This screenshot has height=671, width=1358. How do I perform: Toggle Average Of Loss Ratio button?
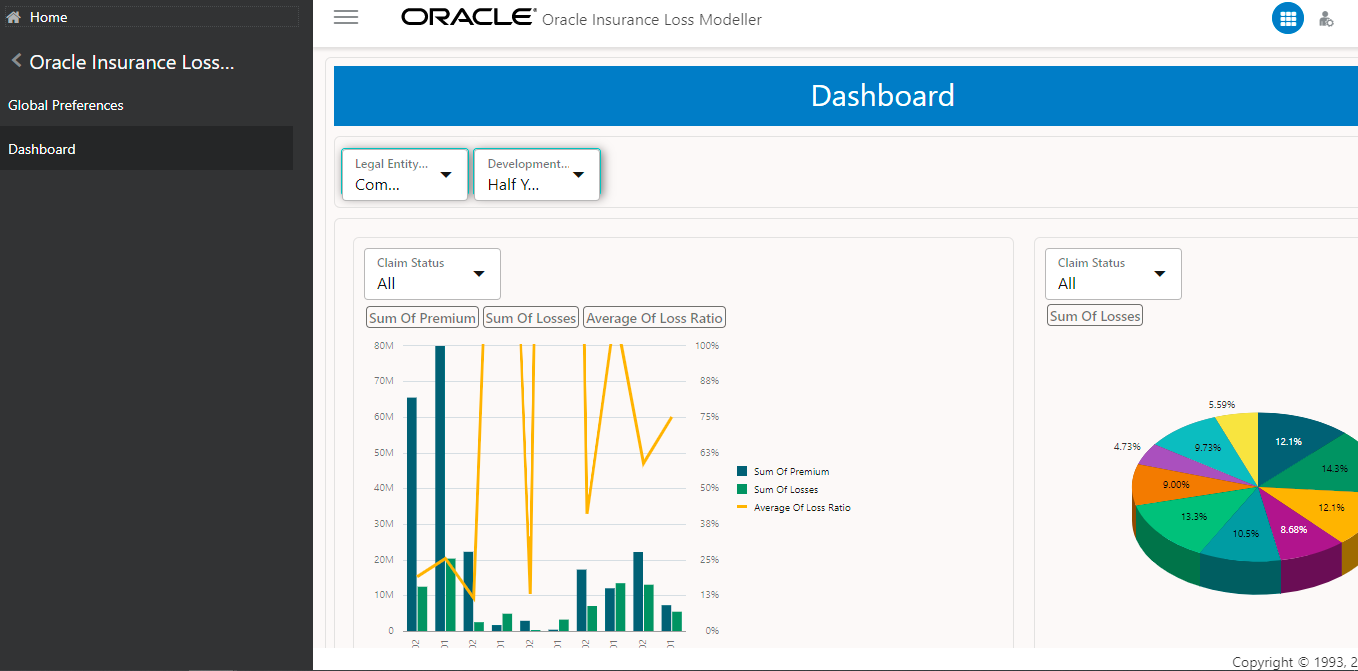pyautogui.click(x=654, y=318)
